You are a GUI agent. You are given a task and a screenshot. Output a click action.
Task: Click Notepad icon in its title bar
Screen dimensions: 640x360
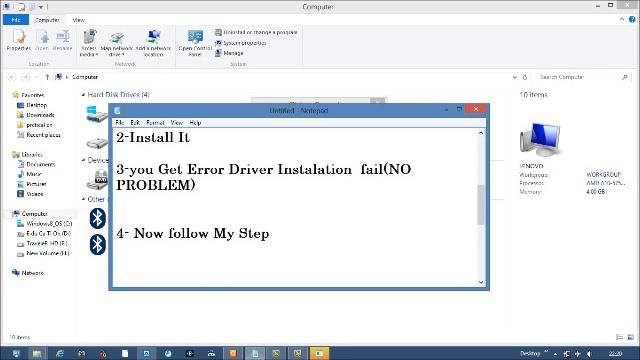(118, 110)
